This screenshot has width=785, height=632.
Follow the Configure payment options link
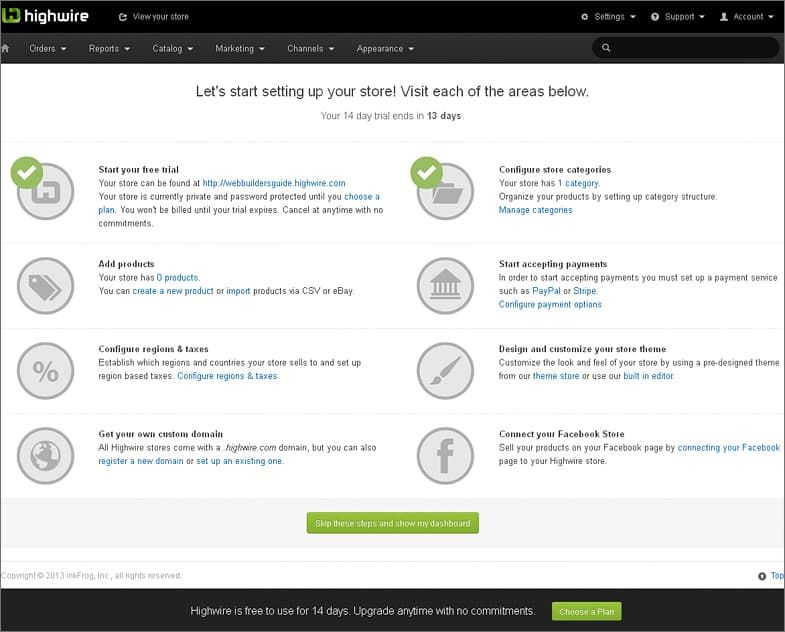(x=550, y=304)
